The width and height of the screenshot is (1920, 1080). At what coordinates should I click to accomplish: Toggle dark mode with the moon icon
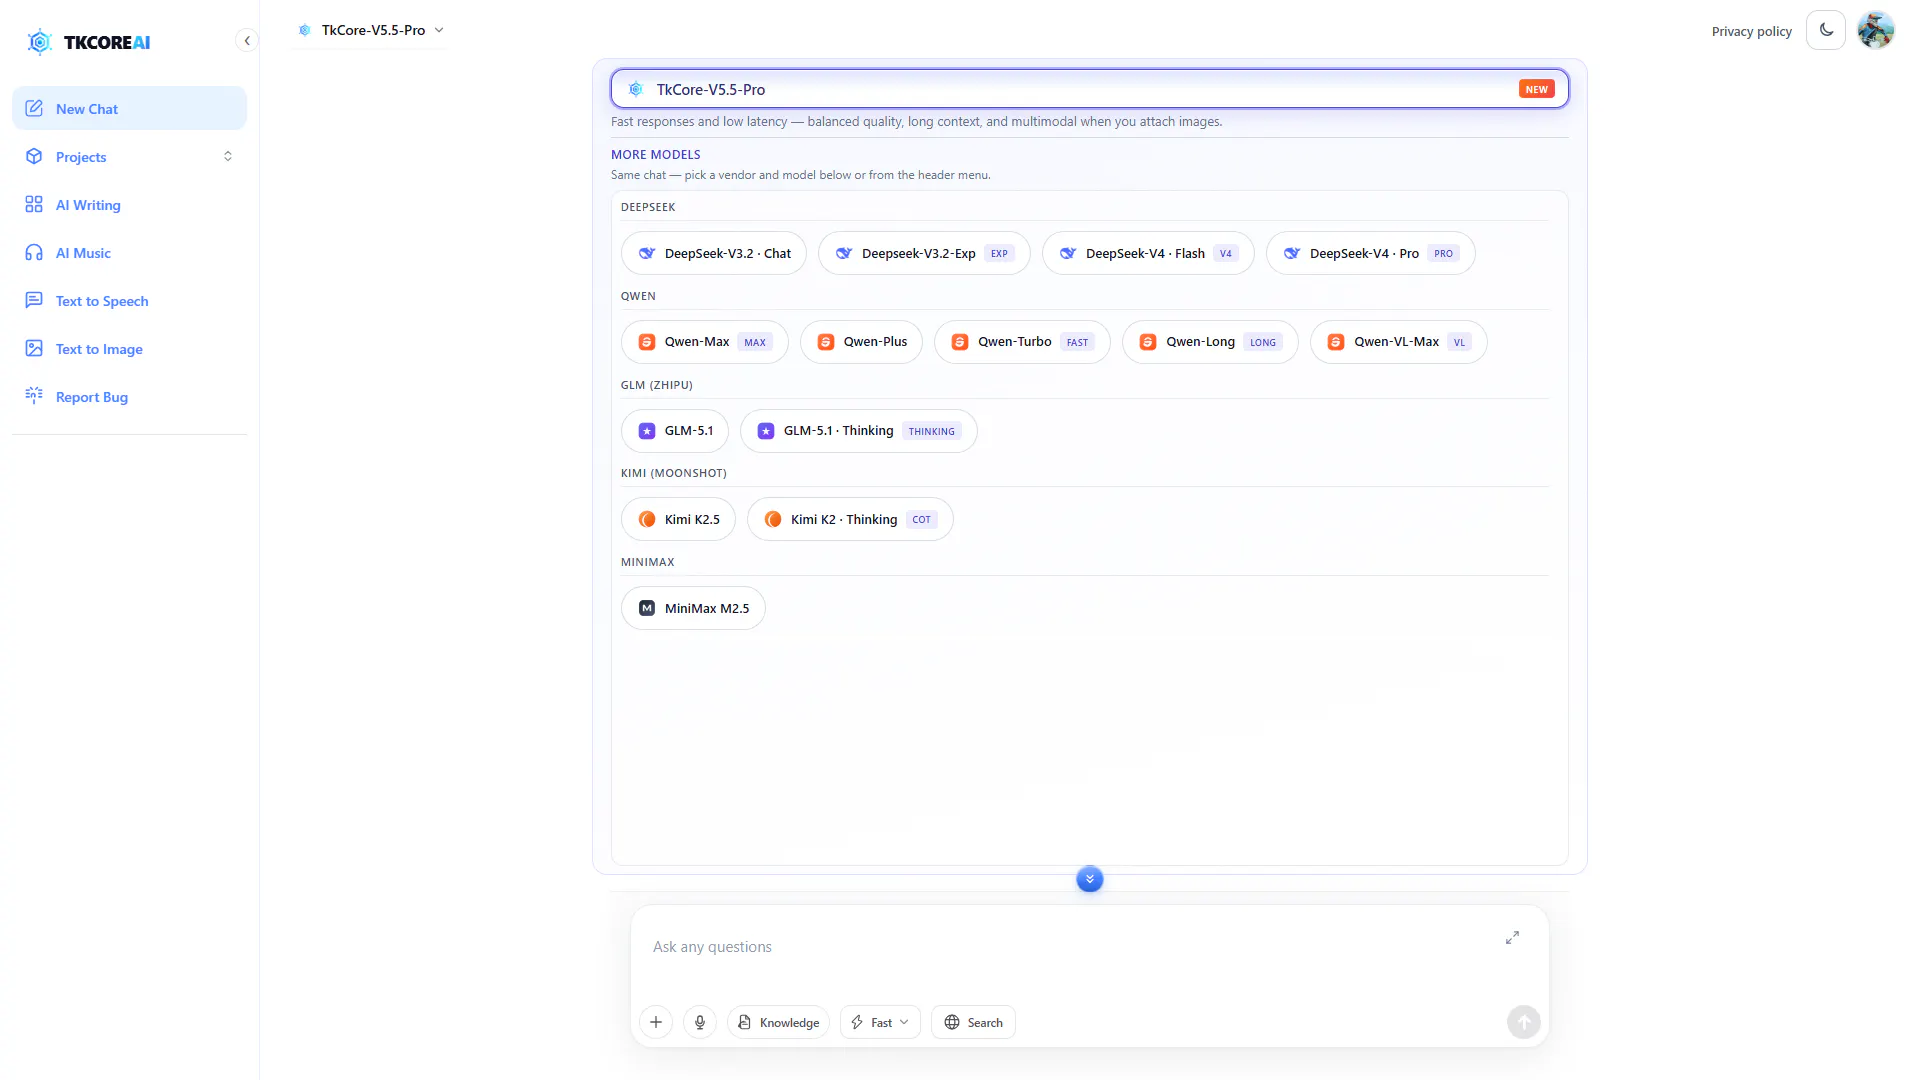(x=1826, y=31)
